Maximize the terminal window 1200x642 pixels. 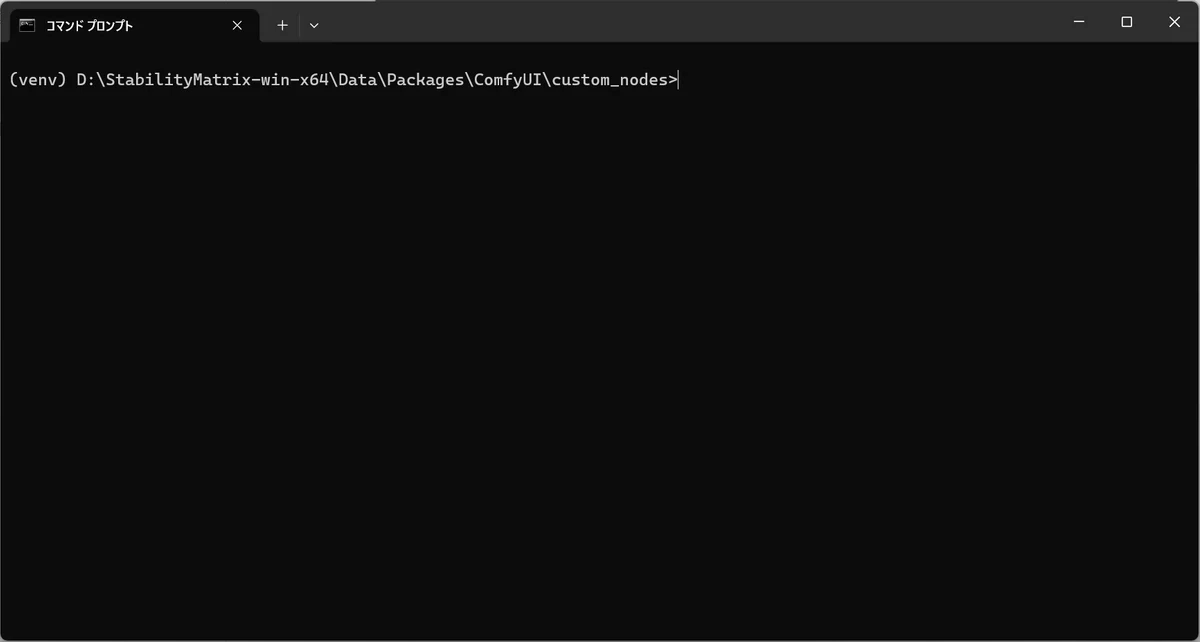click(x=1127, y=22)
